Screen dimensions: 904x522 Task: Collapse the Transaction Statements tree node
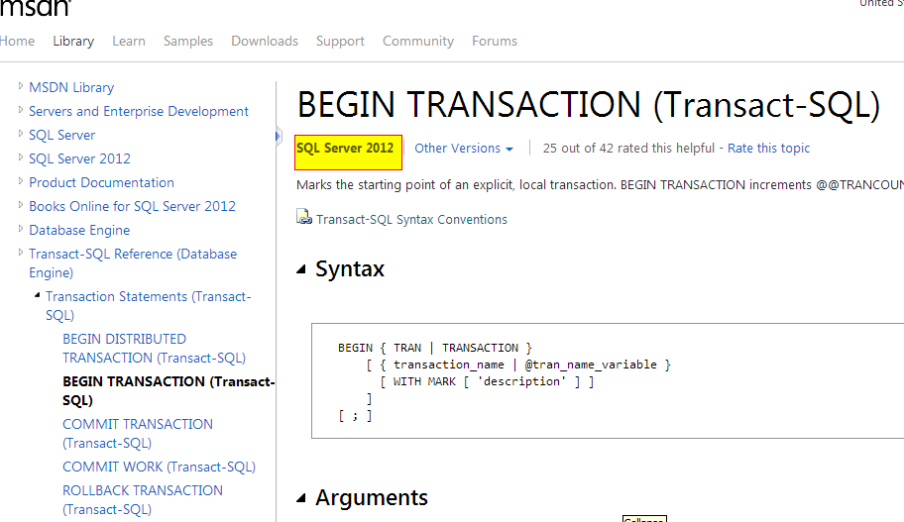pos(37,295)
